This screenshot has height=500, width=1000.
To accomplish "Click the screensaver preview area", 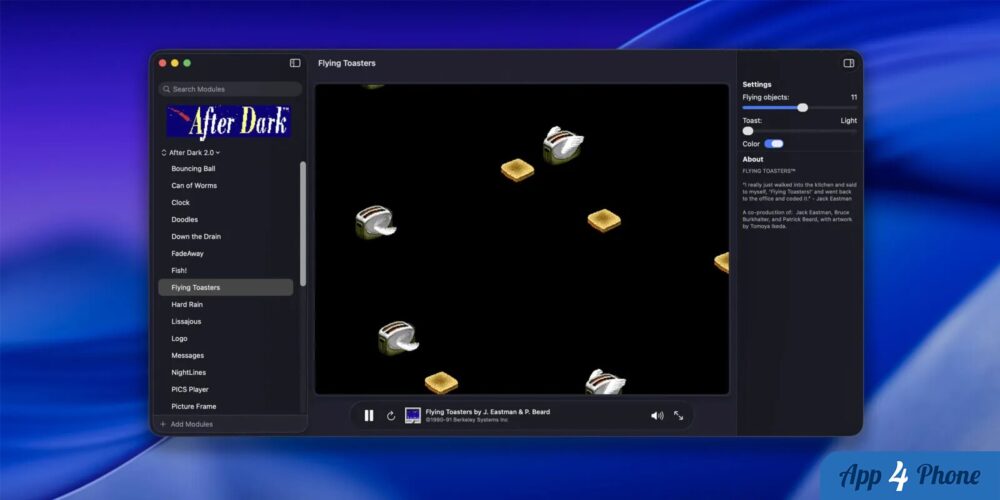I will coord(522,239).
